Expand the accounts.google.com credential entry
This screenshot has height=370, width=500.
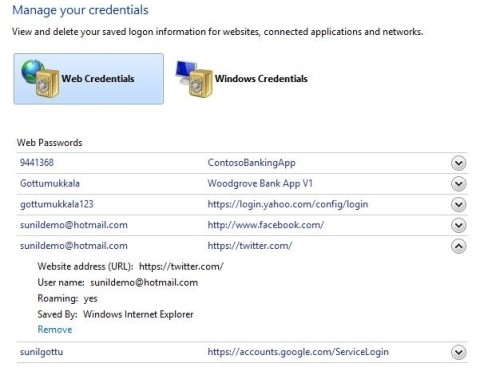click(459, 352)
